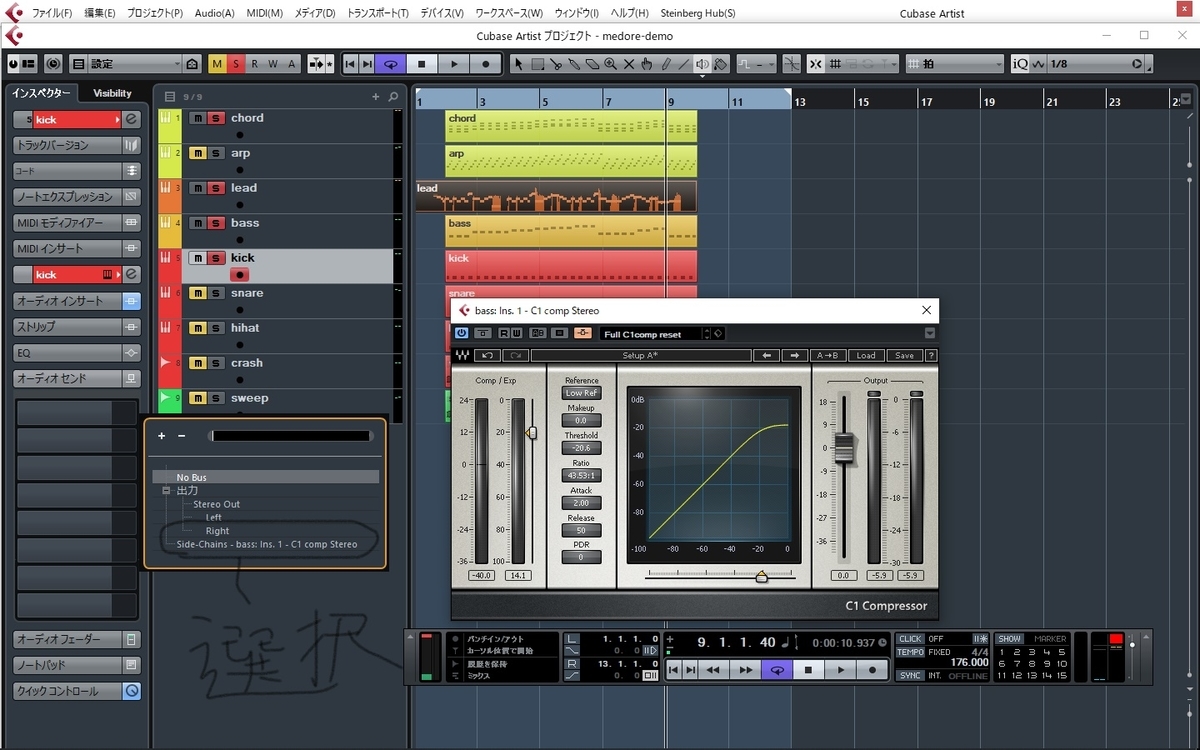Click the add track plus icon

click(x=376, y=97)
